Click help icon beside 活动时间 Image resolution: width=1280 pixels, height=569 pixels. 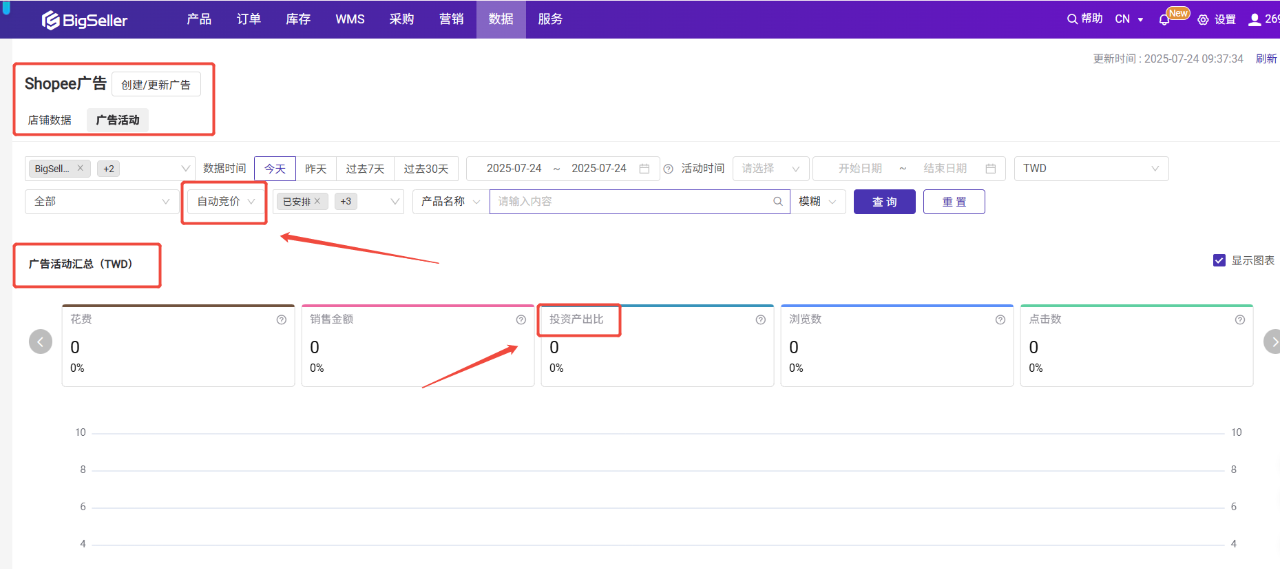[x=668, y=169]
